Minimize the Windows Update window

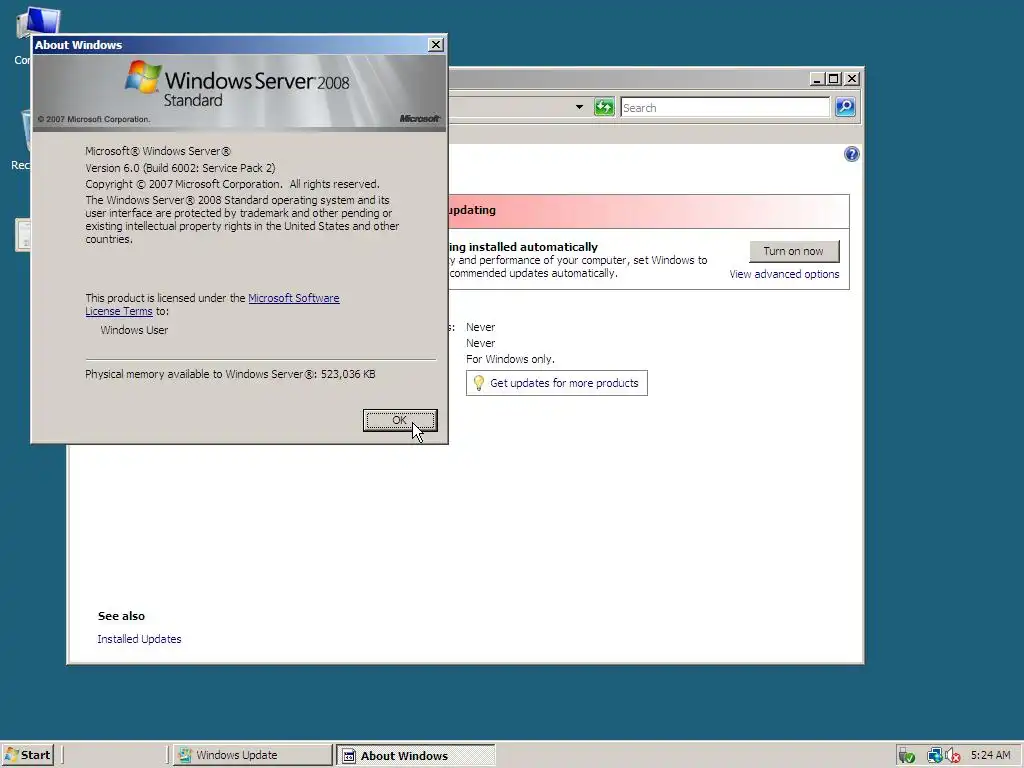[x=817, y=79]
